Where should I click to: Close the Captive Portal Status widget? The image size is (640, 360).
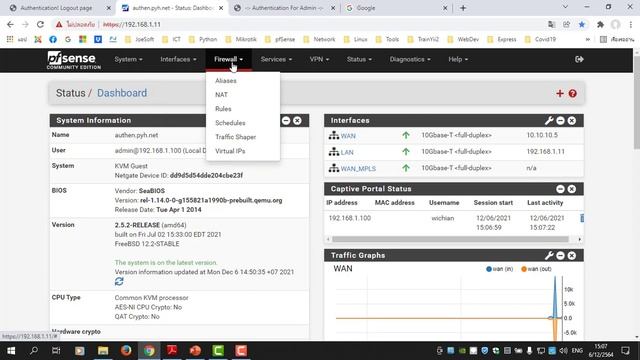pyautogui.click(x=572, y=189)
